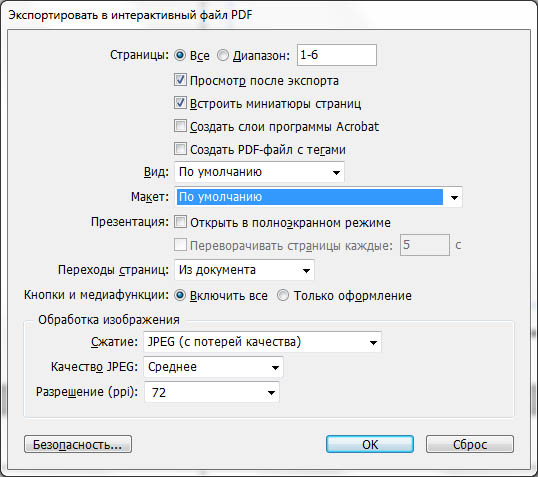Select the Все pages radio button

(x=180, y=55)
